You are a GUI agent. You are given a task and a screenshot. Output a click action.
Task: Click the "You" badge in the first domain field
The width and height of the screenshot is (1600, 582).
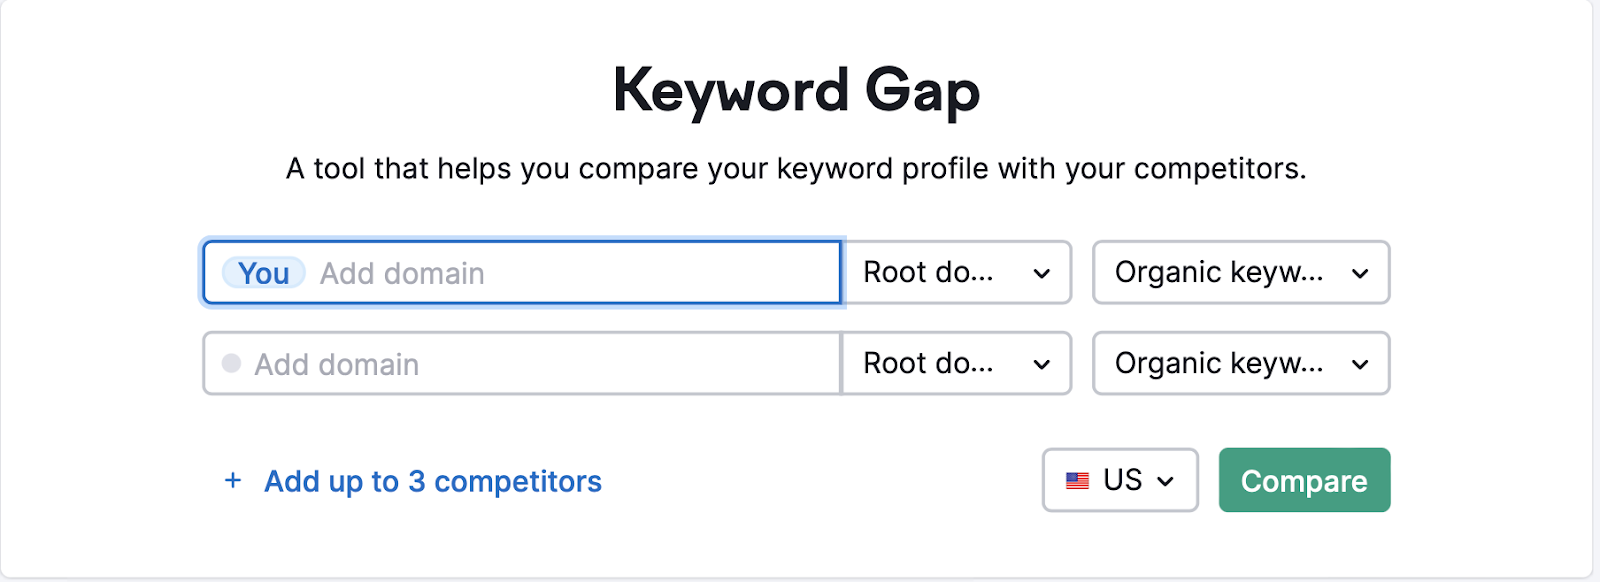coord(264,273)
